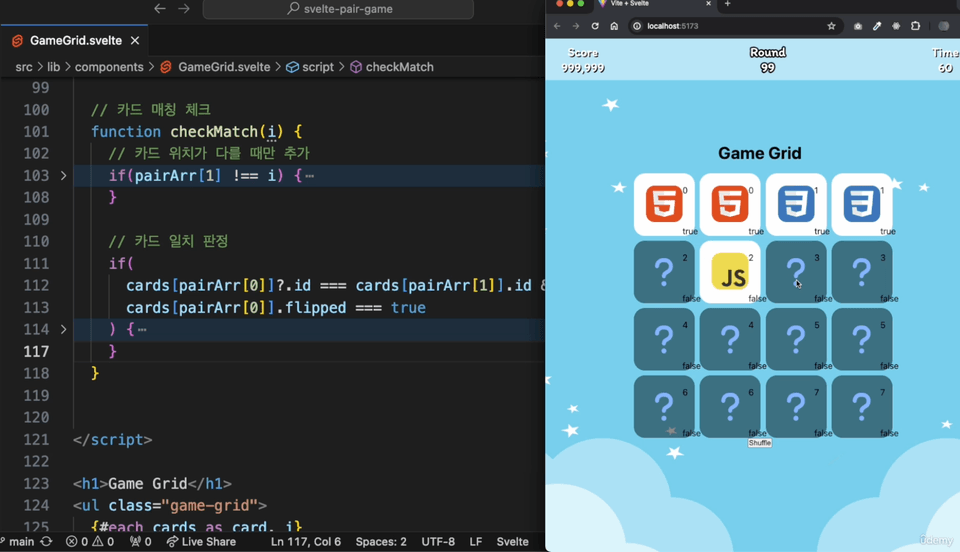This screenshot has width=960, height=552.
Task: Click the Svelte file icon in the tab
Action: (x=17, y=40)
